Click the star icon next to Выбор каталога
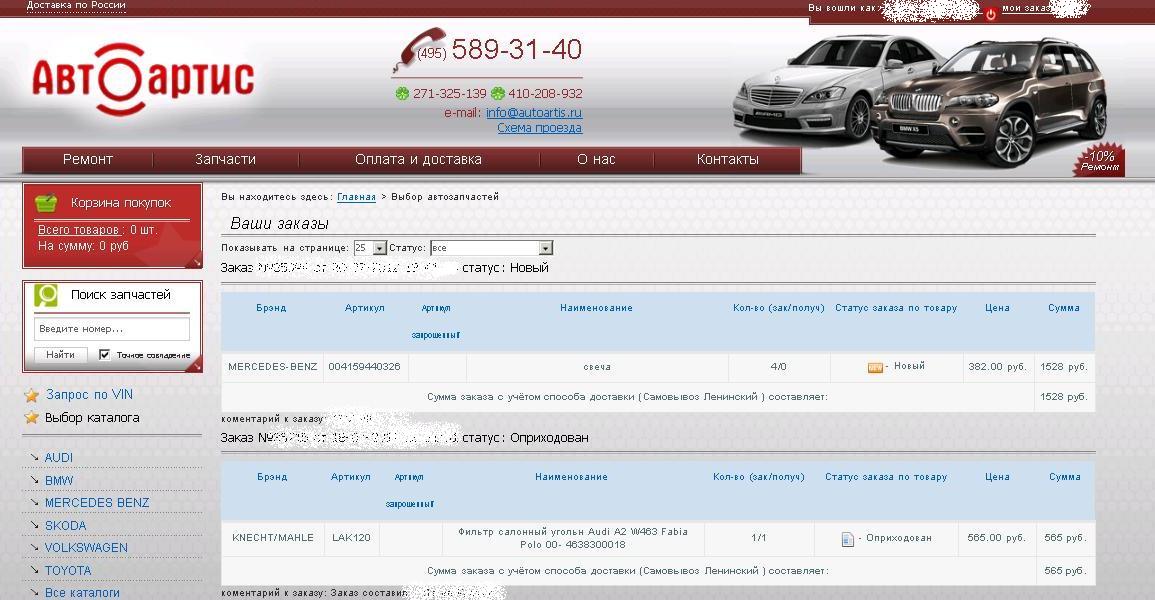Image resolution: width=1155 pixels, height=600 pixels. [31, 417]
